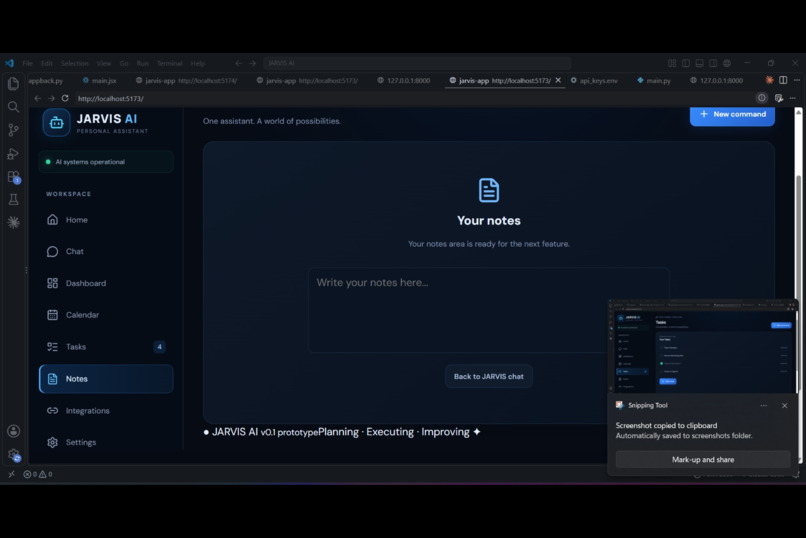Open the View menu
The width and height of the screenshot is (806, 538).
pos(104,63)
